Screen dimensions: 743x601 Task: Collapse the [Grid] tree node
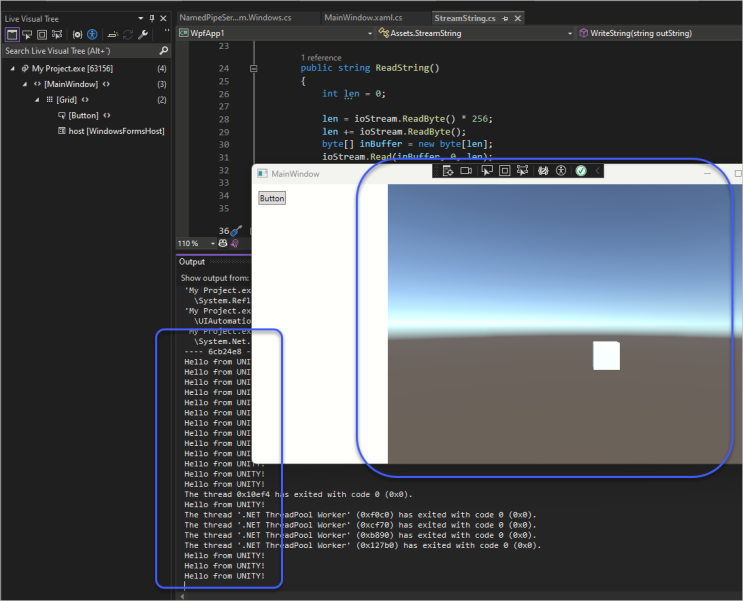click(37, 100)
